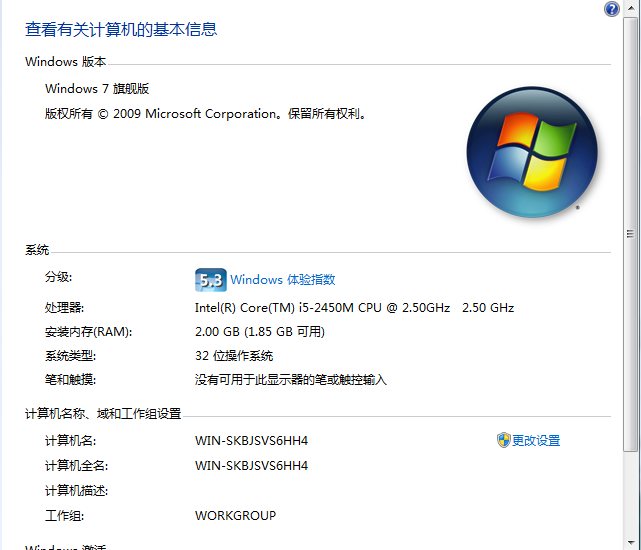Click the 2009 Microsoft Corporation copyright line

pos(205,114)
